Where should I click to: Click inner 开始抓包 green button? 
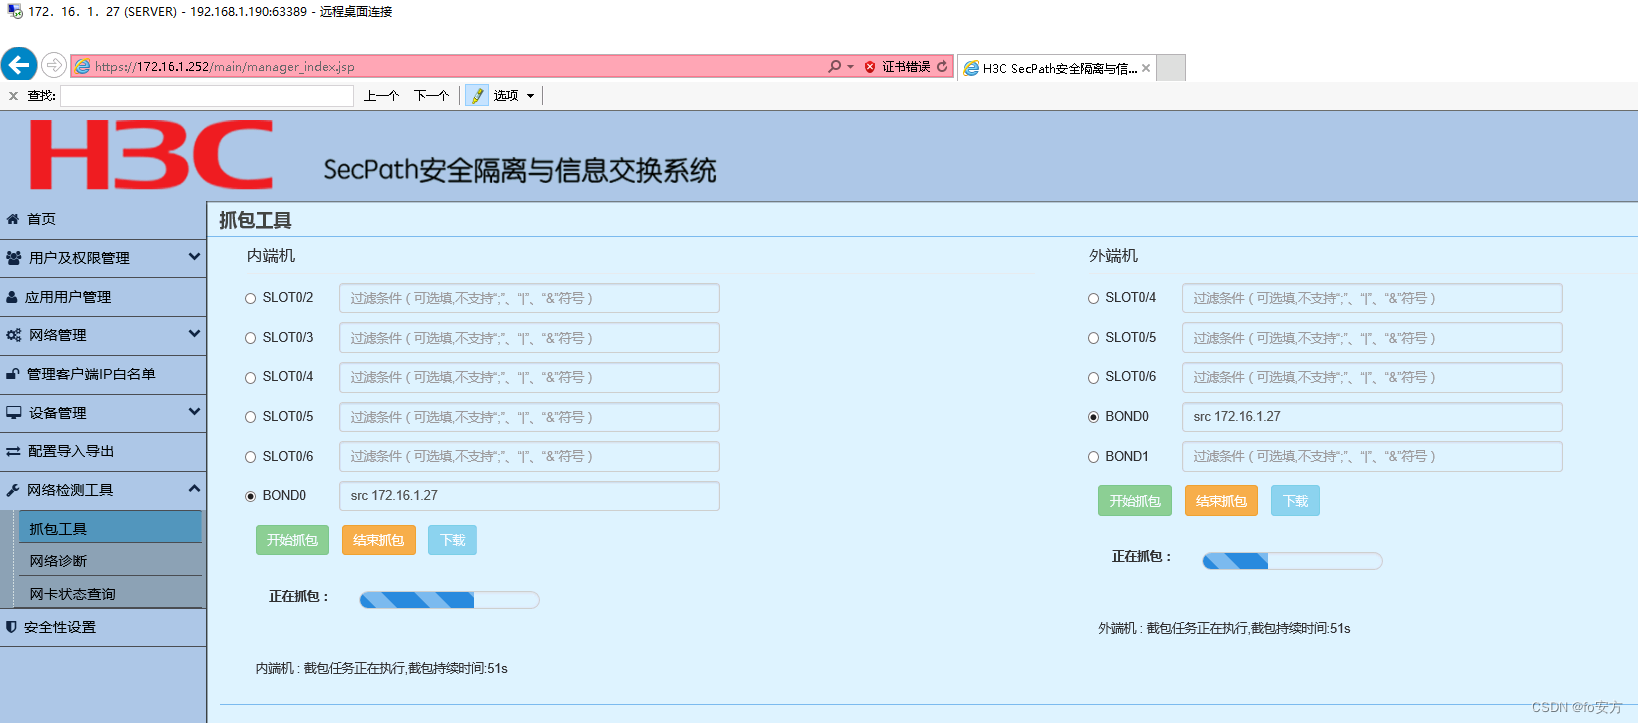tap(292, 540)
